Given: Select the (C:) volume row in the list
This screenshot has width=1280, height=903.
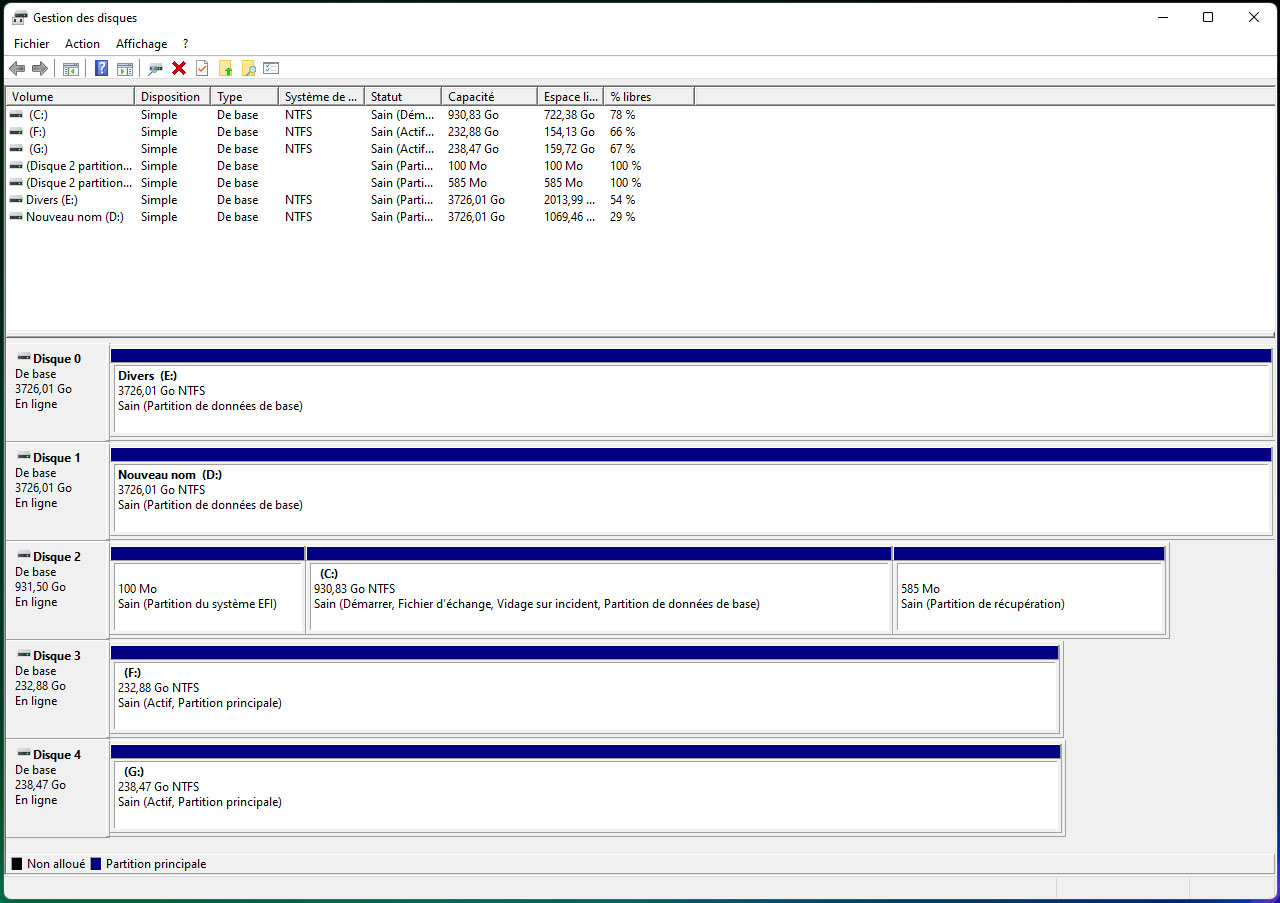Looking at the screenshot, I should (350, 115).
